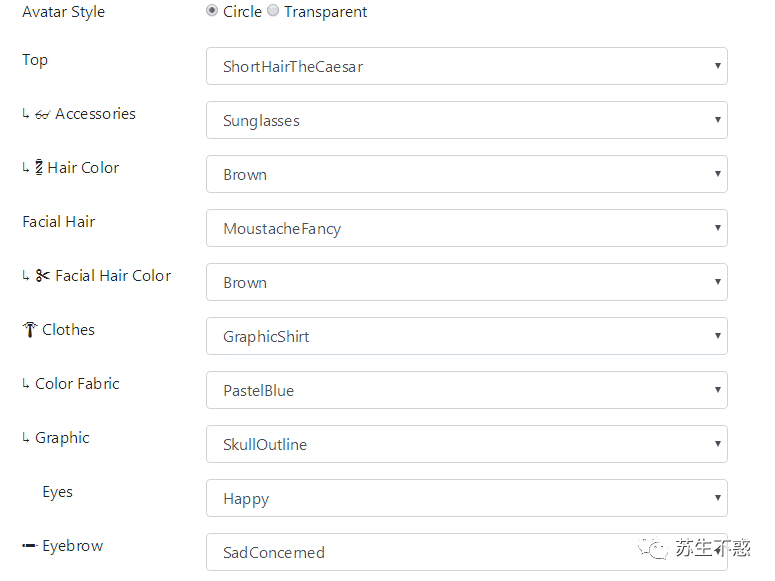Open the Eyes dropdown showing Happy

[x=466, y=499]
